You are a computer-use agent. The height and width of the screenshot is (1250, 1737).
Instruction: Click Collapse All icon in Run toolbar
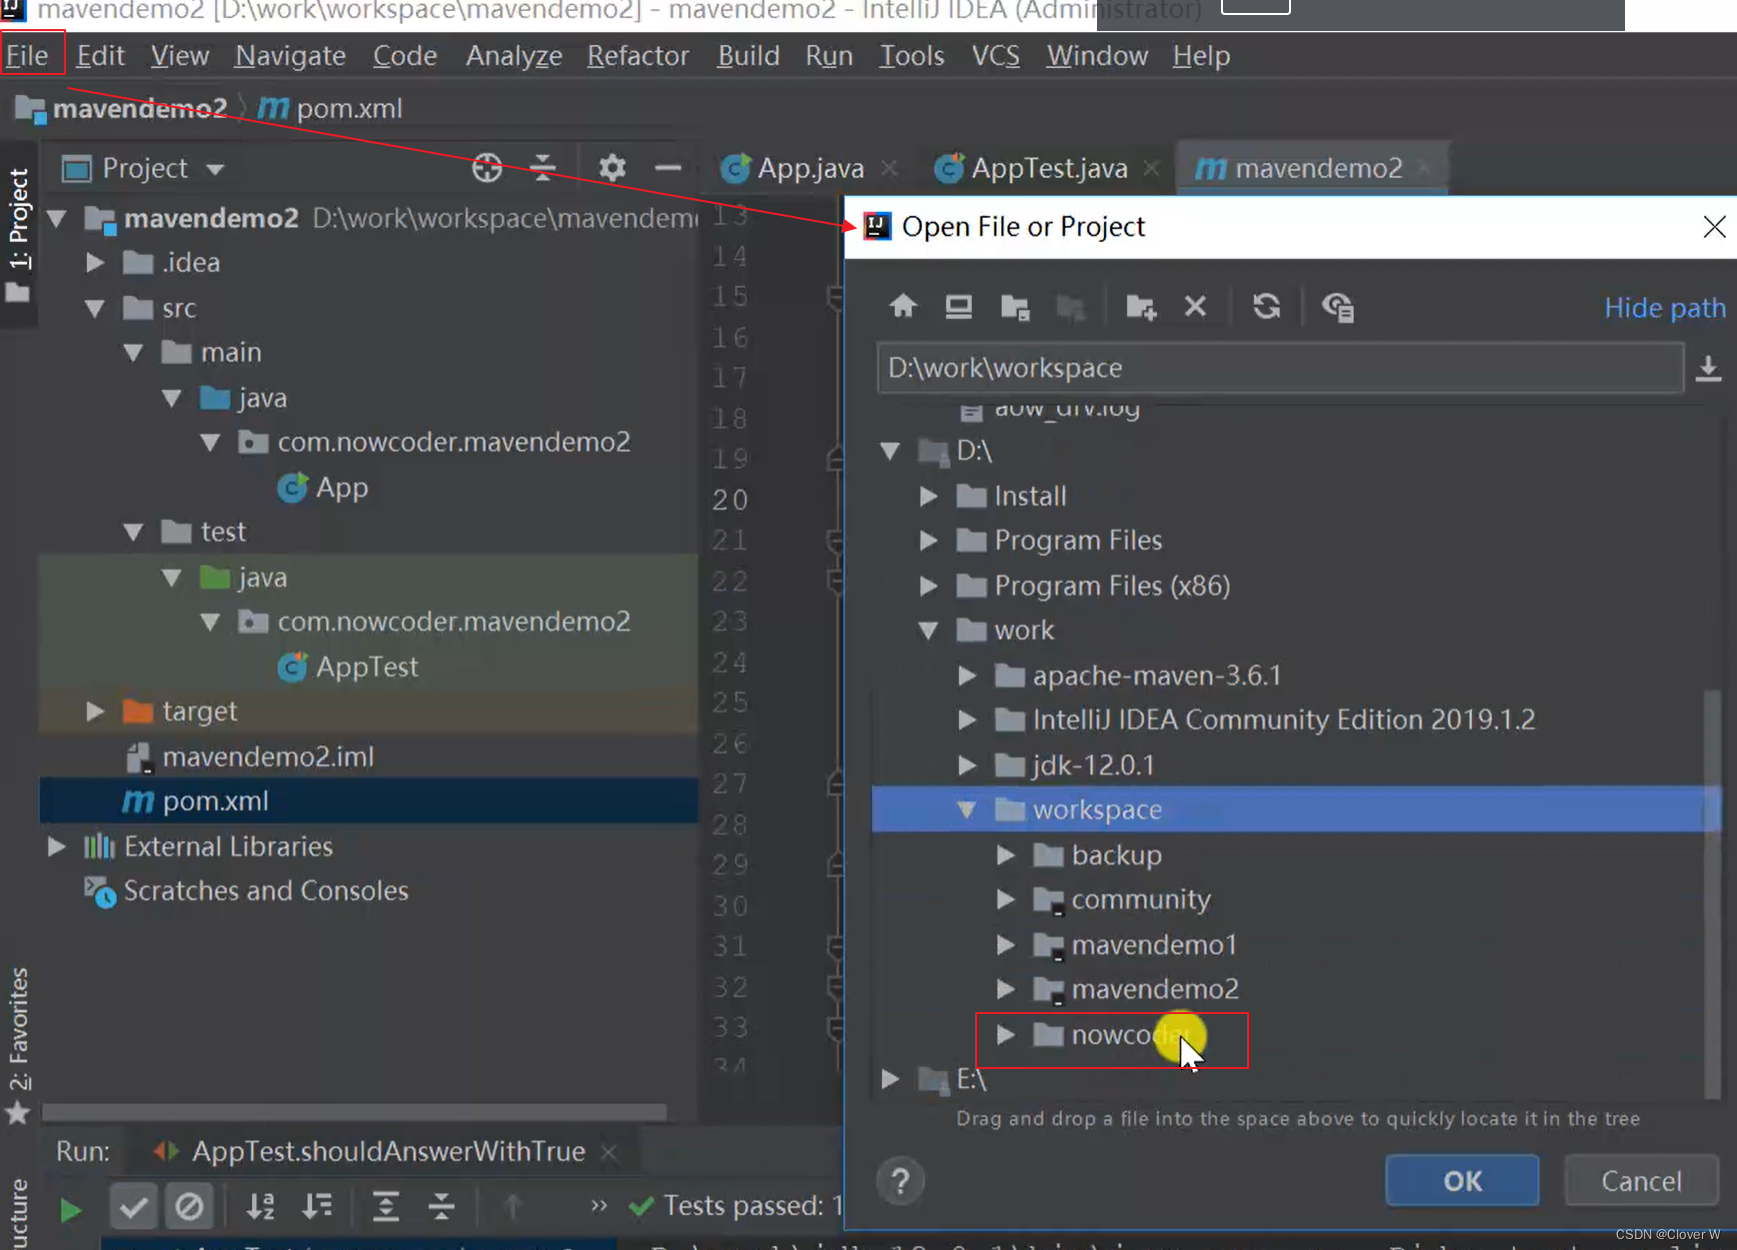pyautogui.click(x=442, y=1207)
